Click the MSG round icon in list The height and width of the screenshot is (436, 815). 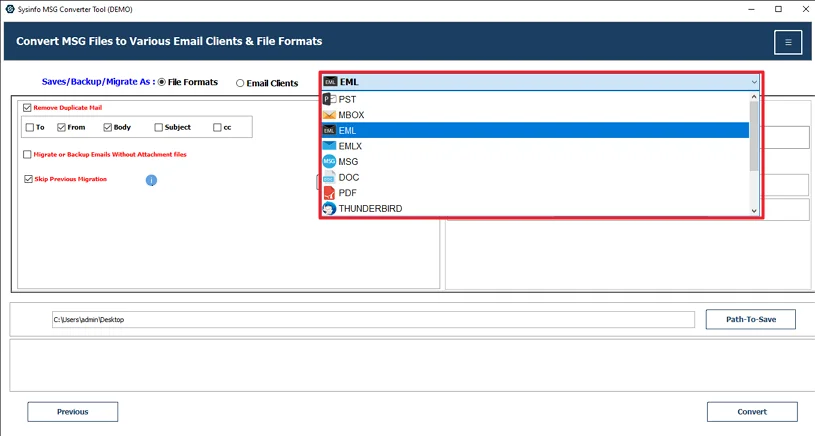pyautogui.click(x=329, y=162)
